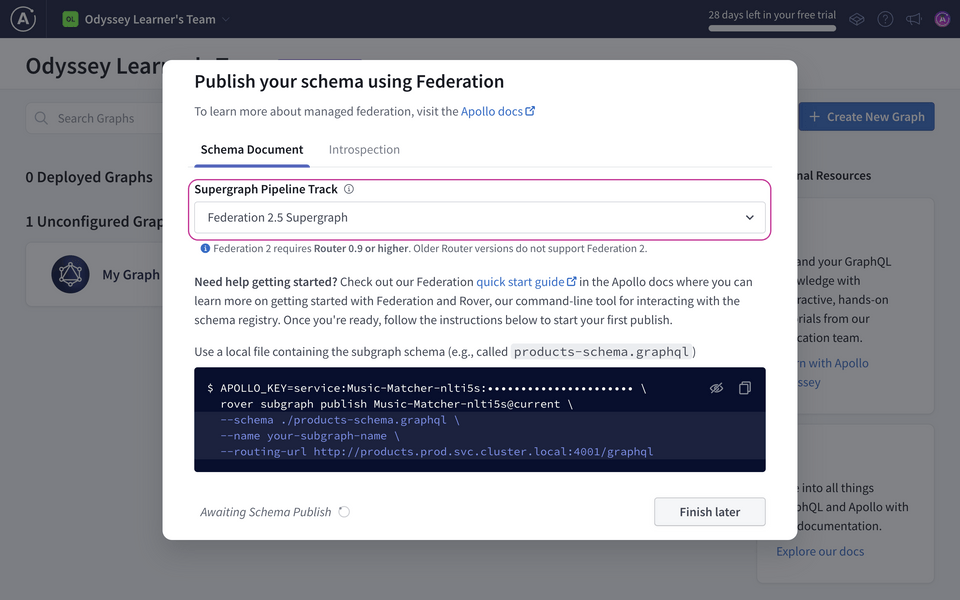The width and height of the screenshot is (960, 600).
Task: Click the '--name your-subgraph-name' code line
Action: pos(310,436)
